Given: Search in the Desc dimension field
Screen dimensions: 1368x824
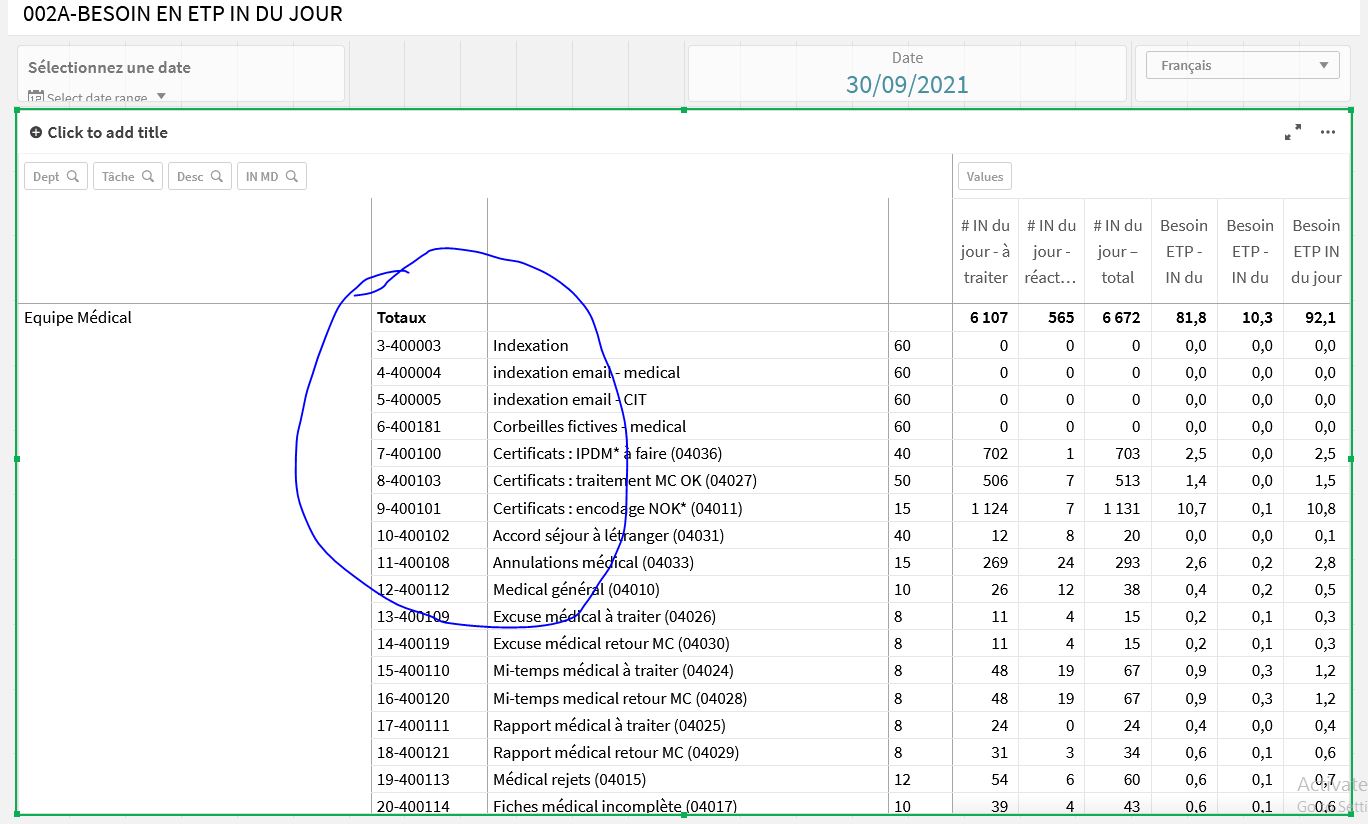Looking at the screenshot, I should (216, 177).
